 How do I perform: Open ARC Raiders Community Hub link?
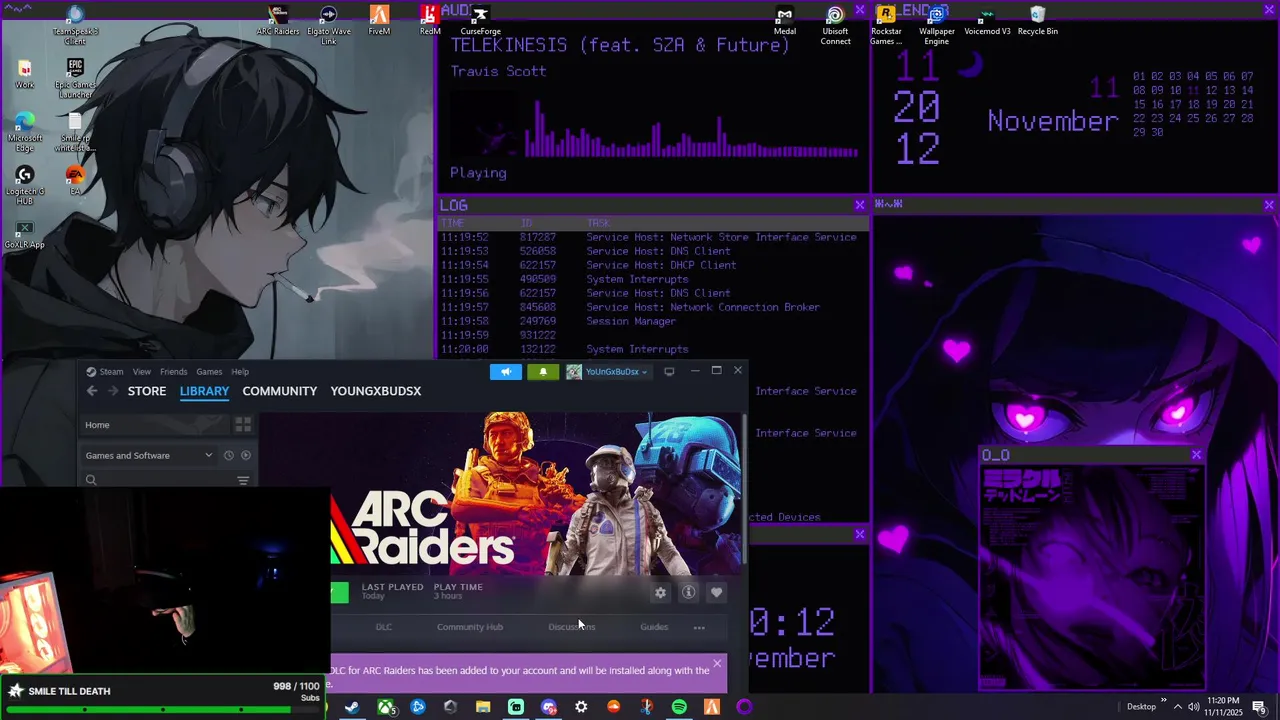click(x=470, y=627)
